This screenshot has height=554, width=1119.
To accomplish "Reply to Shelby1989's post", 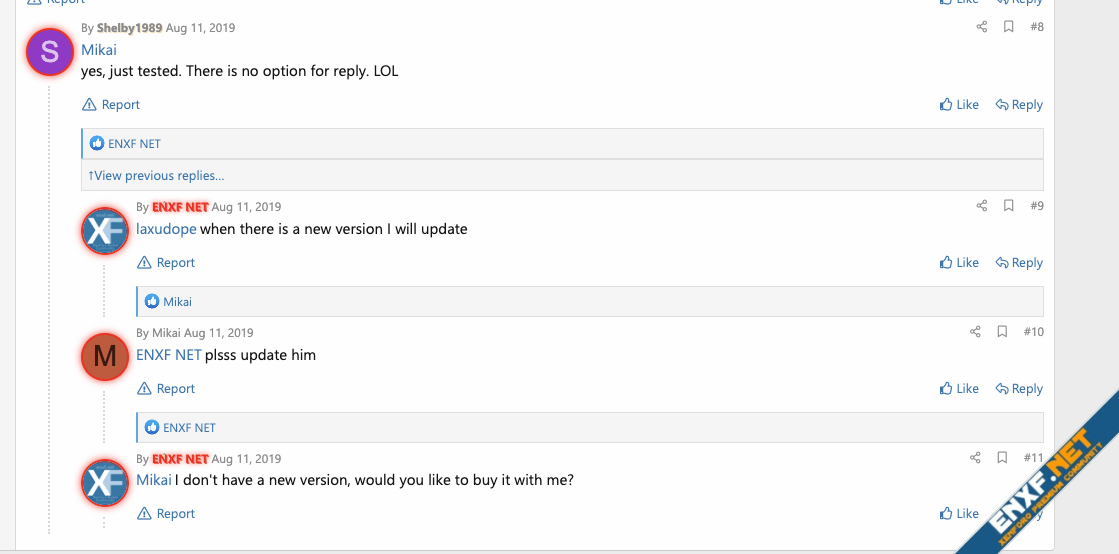I will [x=1019, y=105].
